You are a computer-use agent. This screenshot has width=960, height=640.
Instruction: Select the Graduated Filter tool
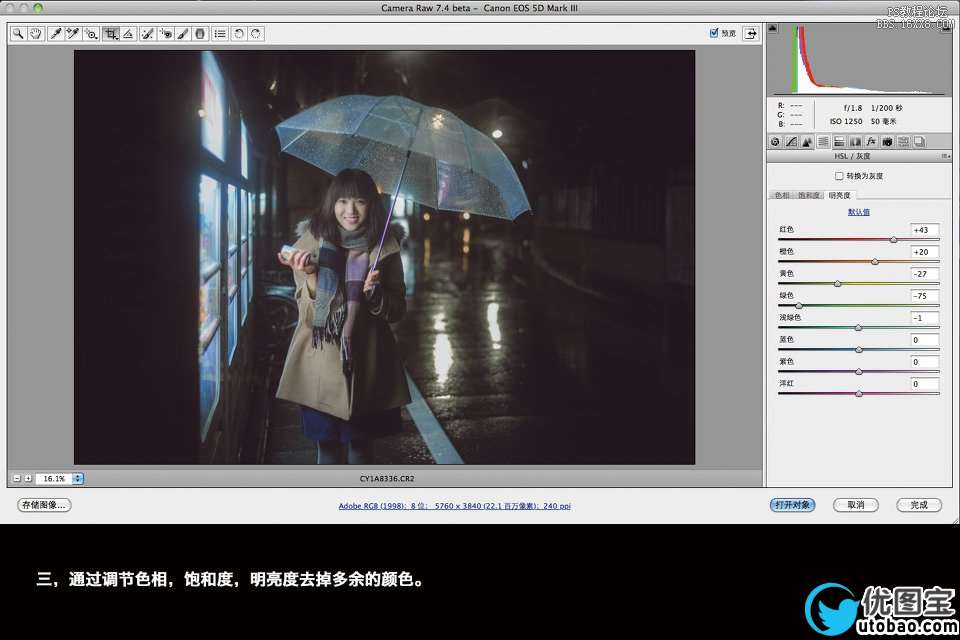(200, 34)
